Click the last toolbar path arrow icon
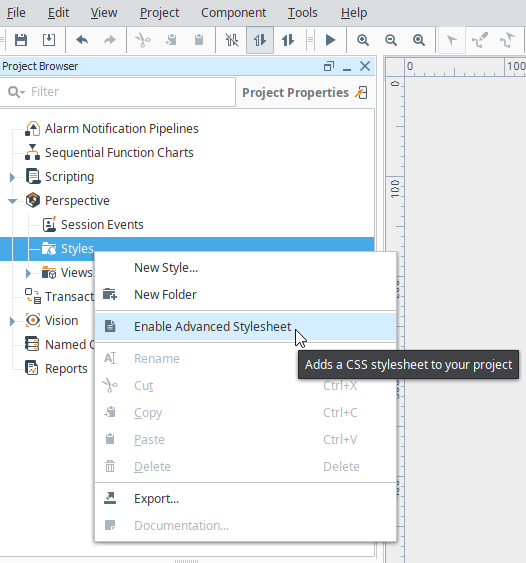Image resolution: width=526 pixels, height=563 pixels. (x=507, y=40)
